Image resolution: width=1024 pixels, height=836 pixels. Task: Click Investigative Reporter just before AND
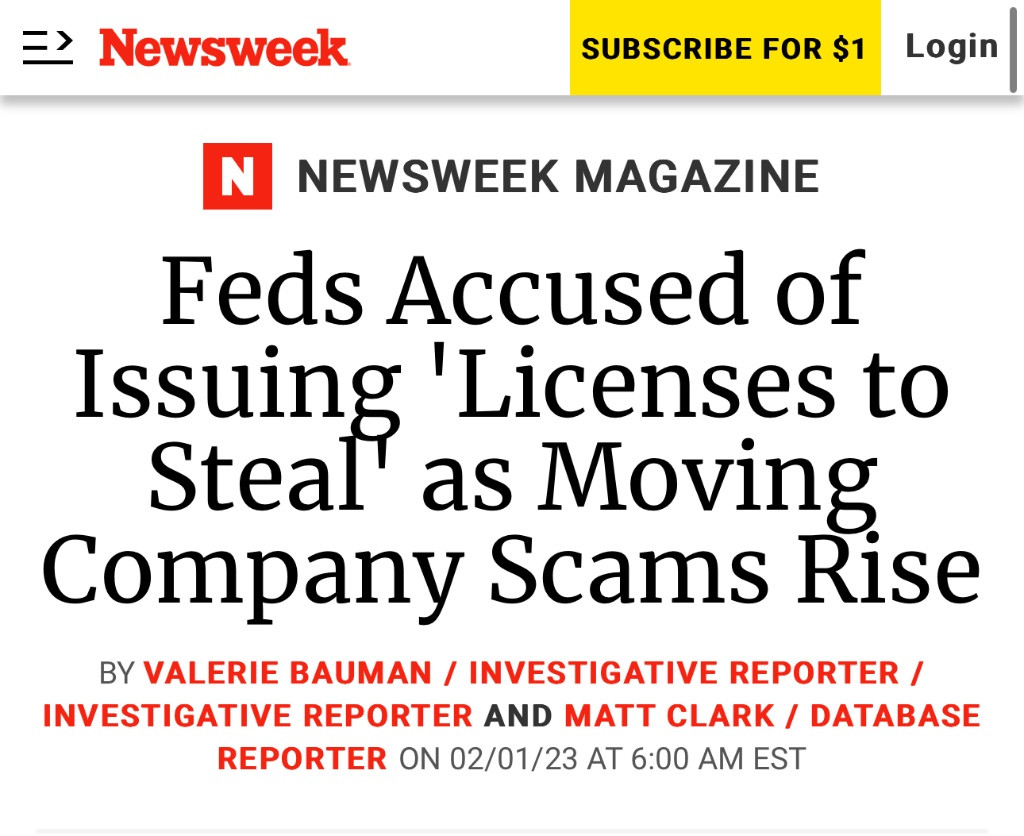(258, 716)
